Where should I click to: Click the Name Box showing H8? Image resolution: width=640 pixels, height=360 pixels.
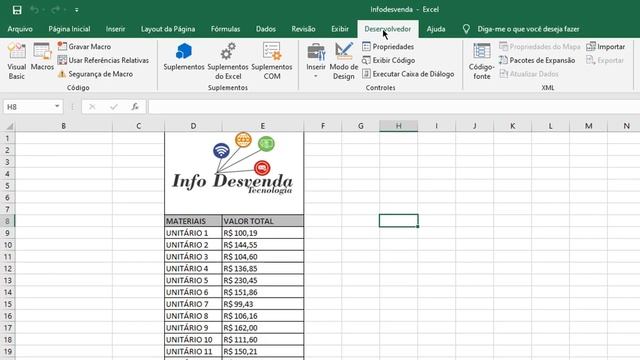click(28, 107)
